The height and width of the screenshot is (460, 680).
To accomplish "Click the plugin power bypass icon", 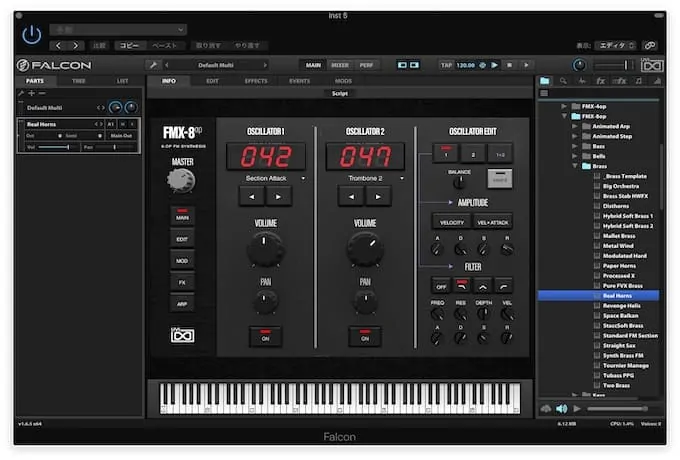I will point(32,35).
